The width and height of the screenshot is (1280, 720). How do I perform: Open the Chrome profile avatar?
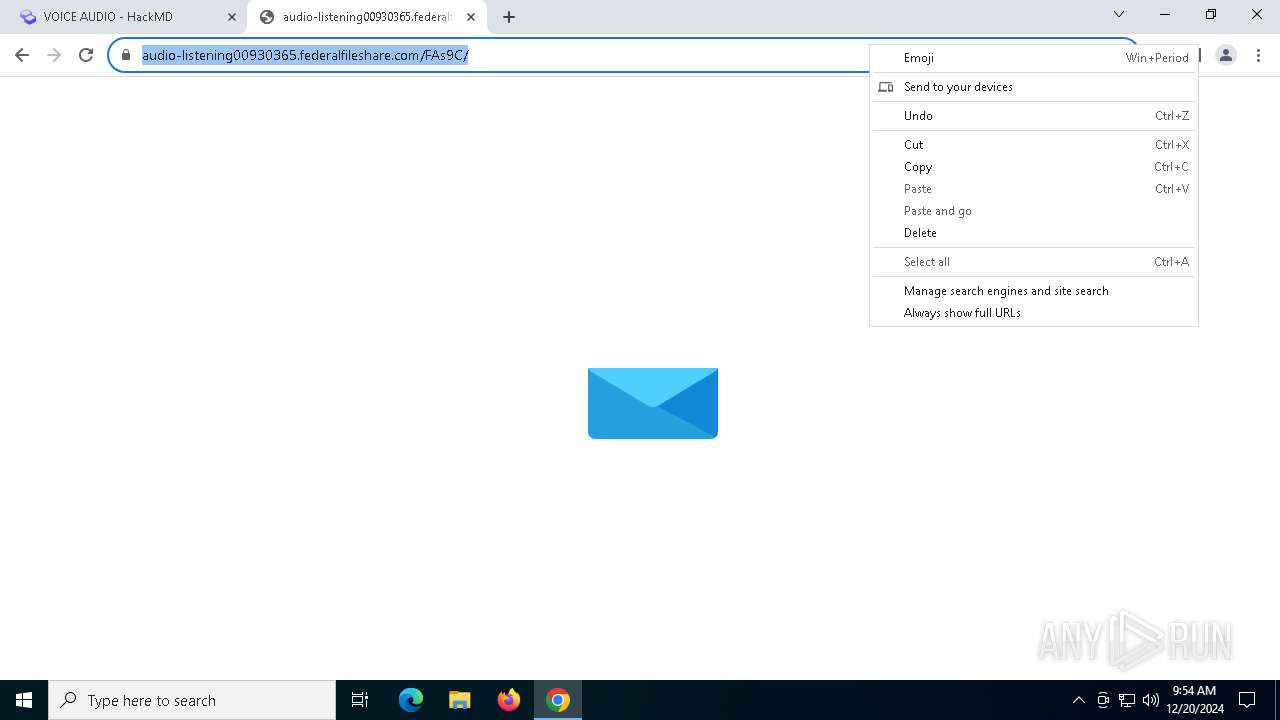tap(1226, 55)
